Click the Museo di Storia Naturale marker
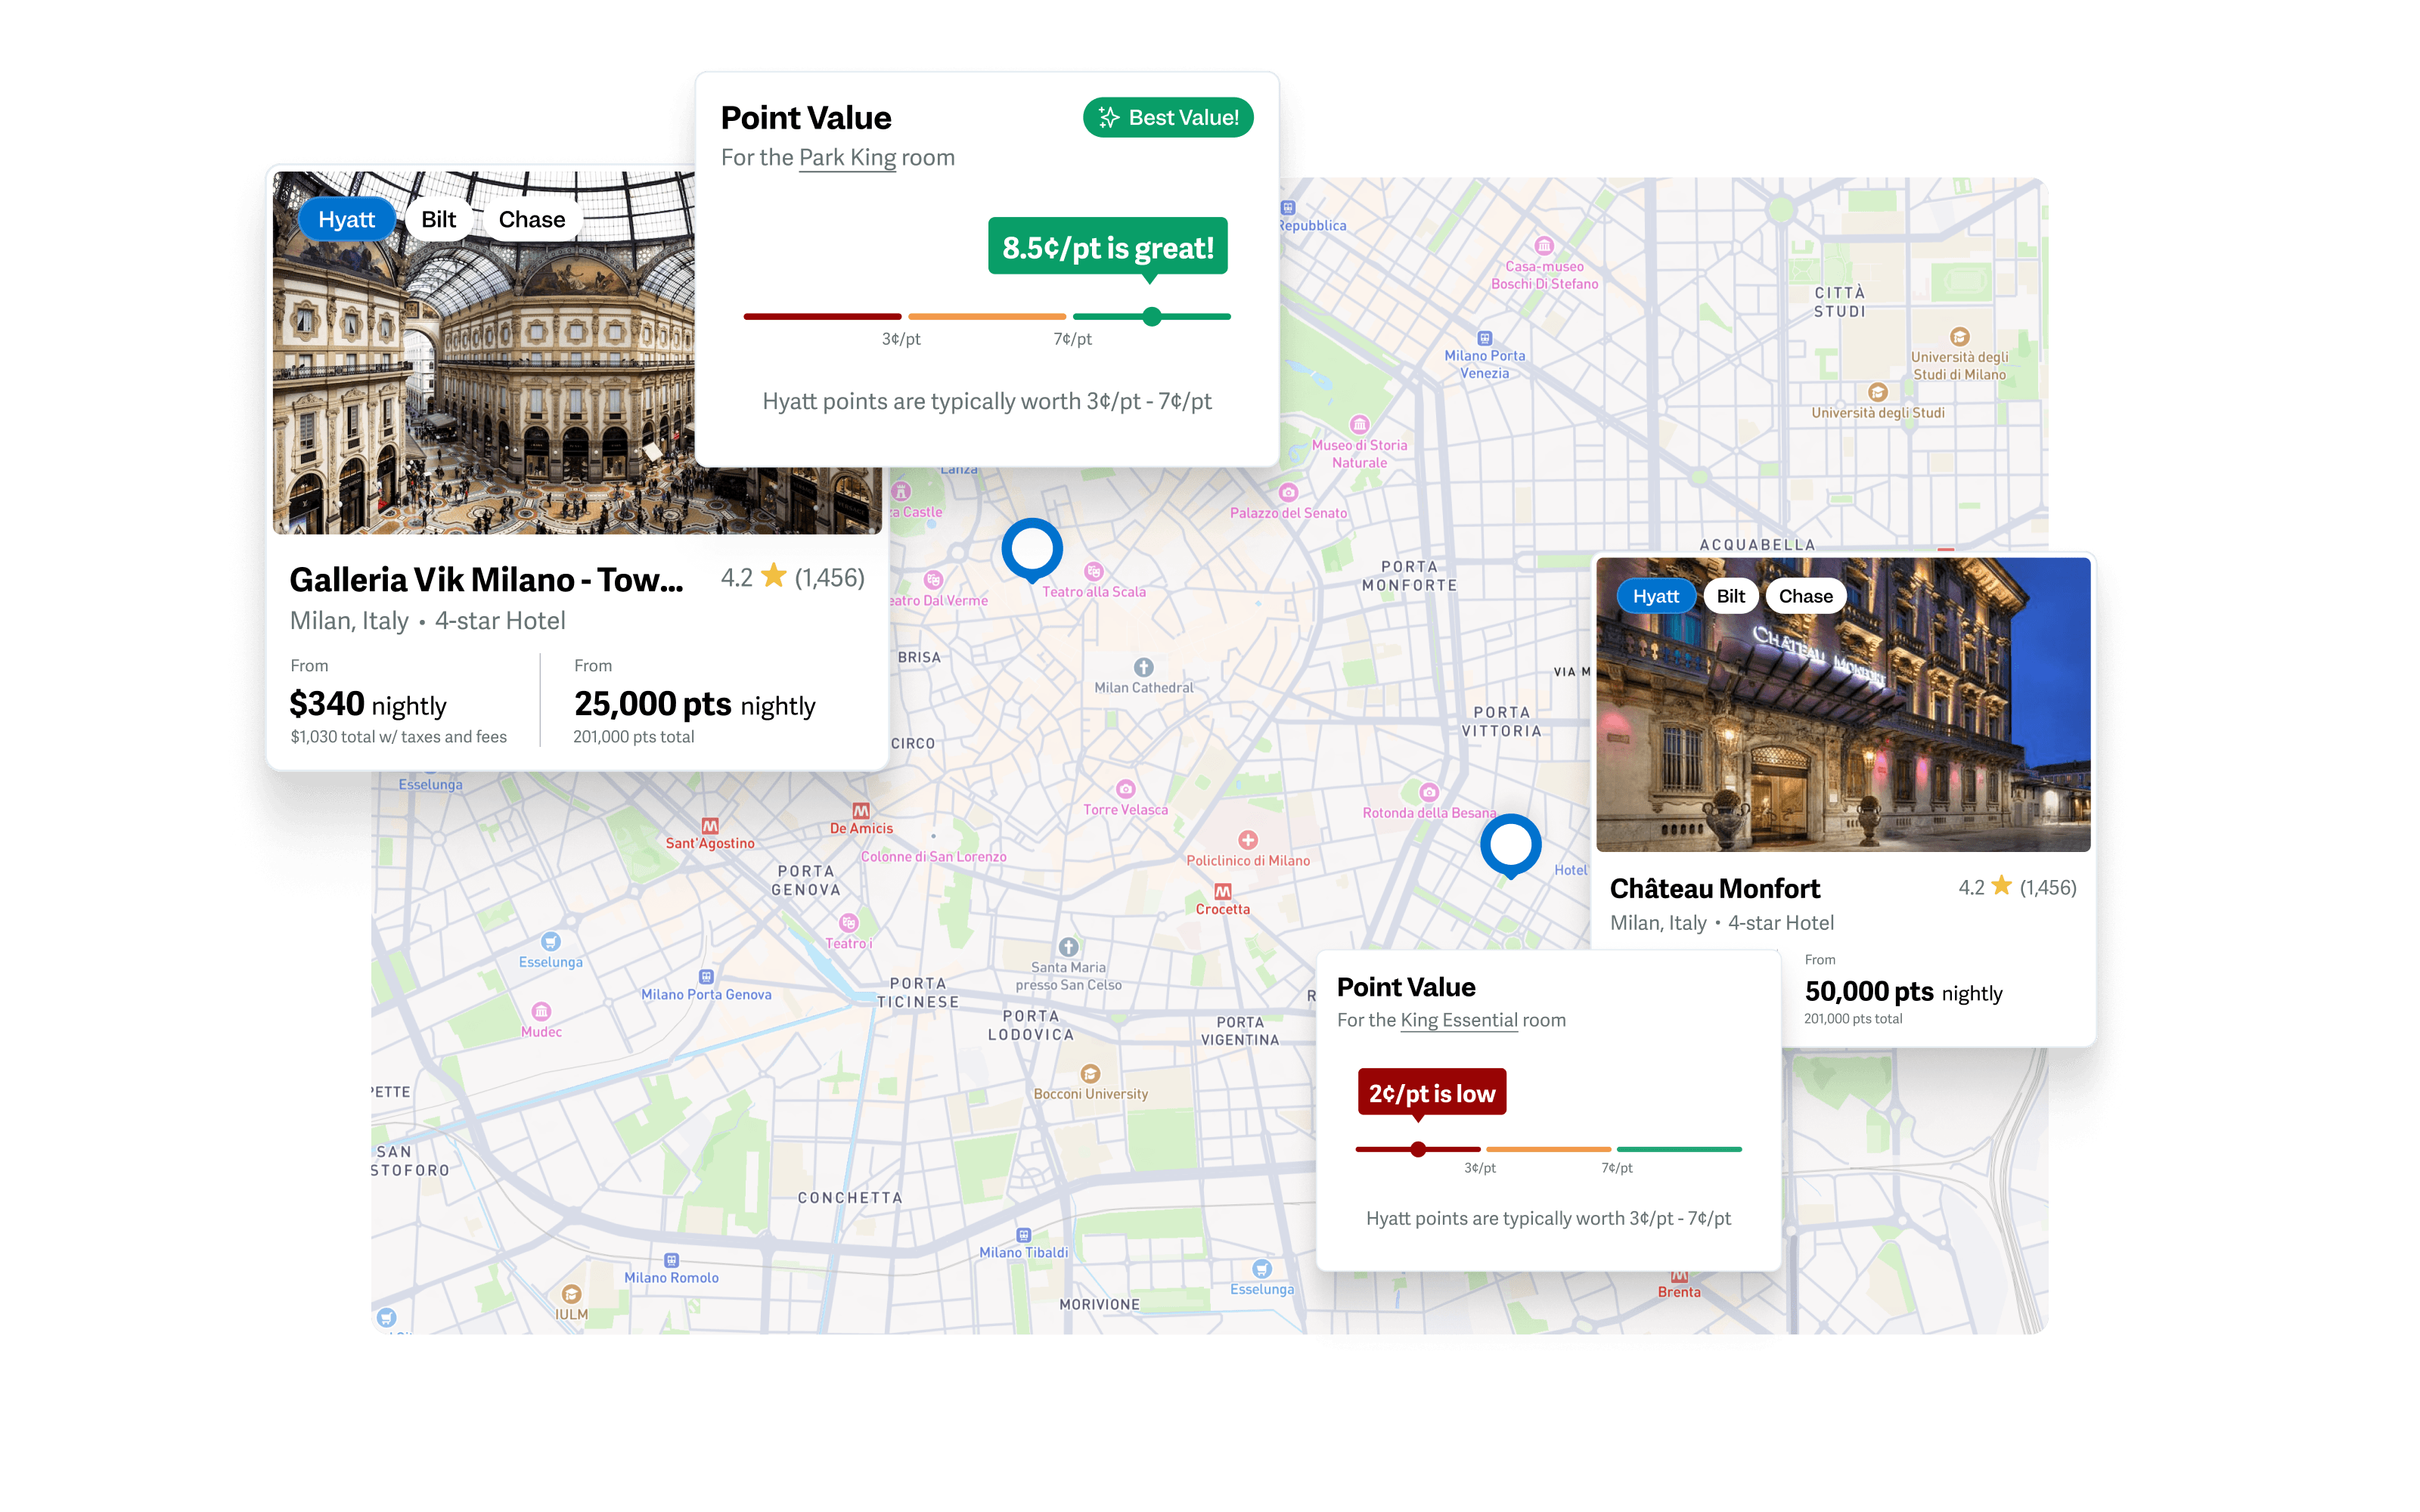Screen dimensions: 2420x1512 point(1359,424)
